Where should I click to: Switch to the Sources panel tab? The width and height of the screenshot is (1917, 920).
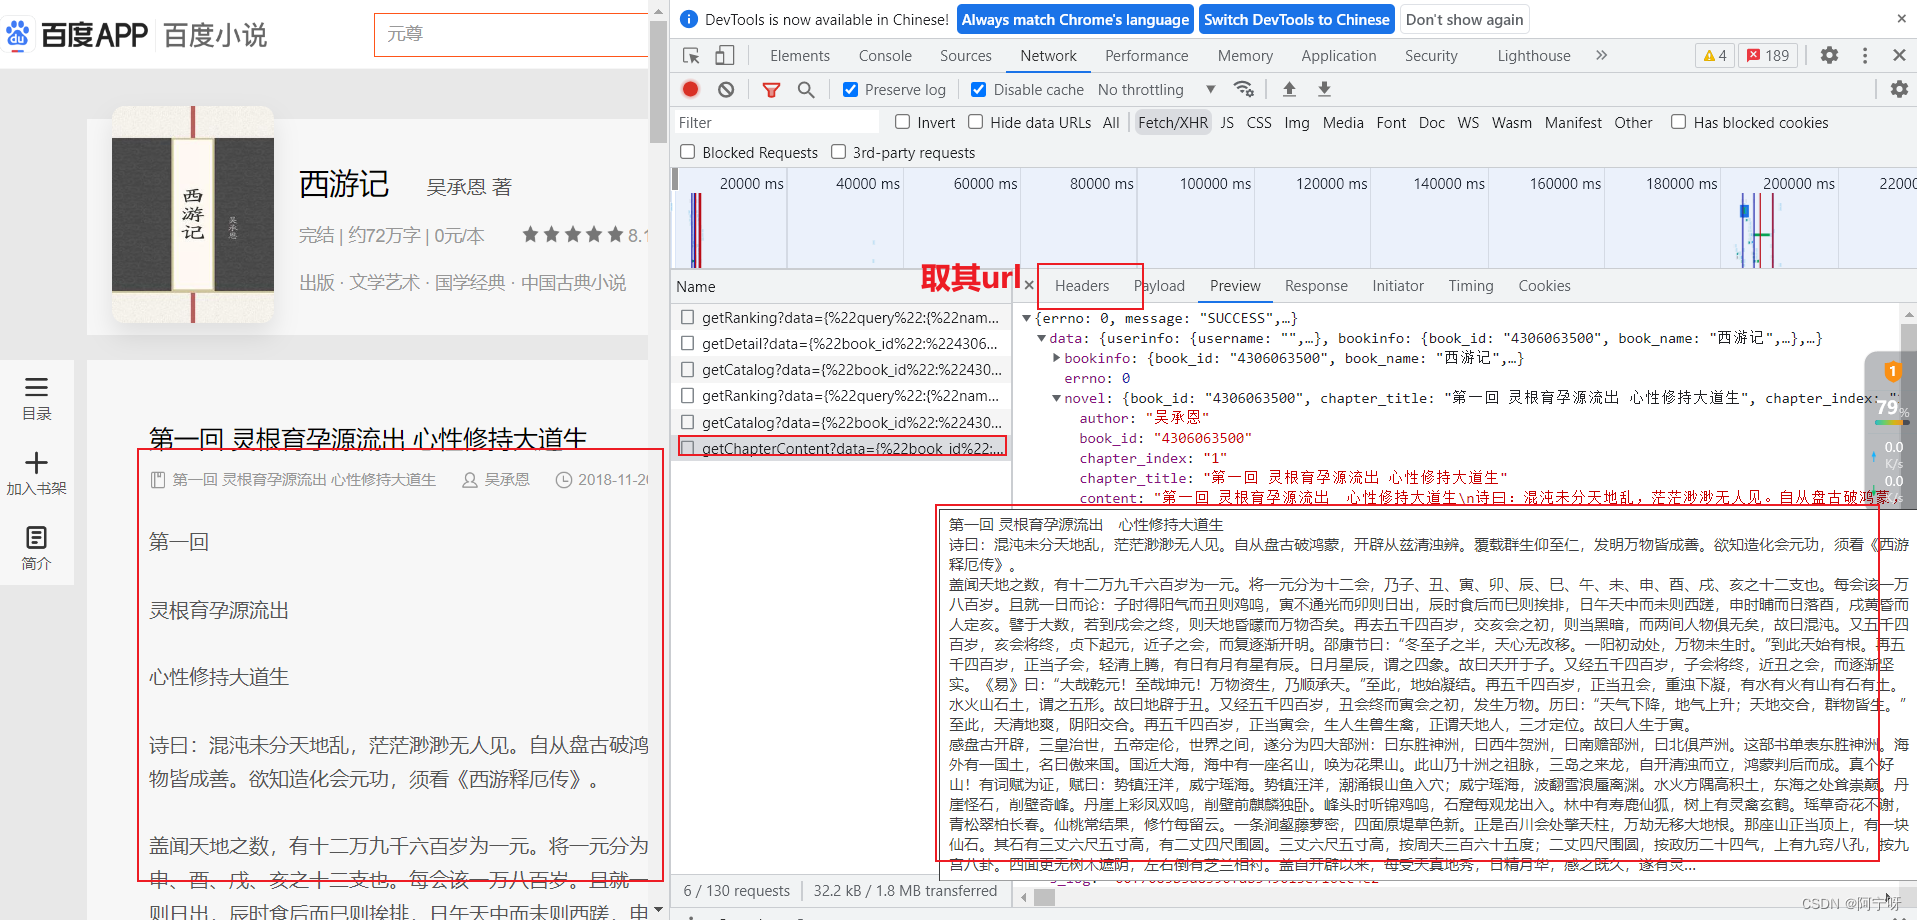[x=966, y=56]
